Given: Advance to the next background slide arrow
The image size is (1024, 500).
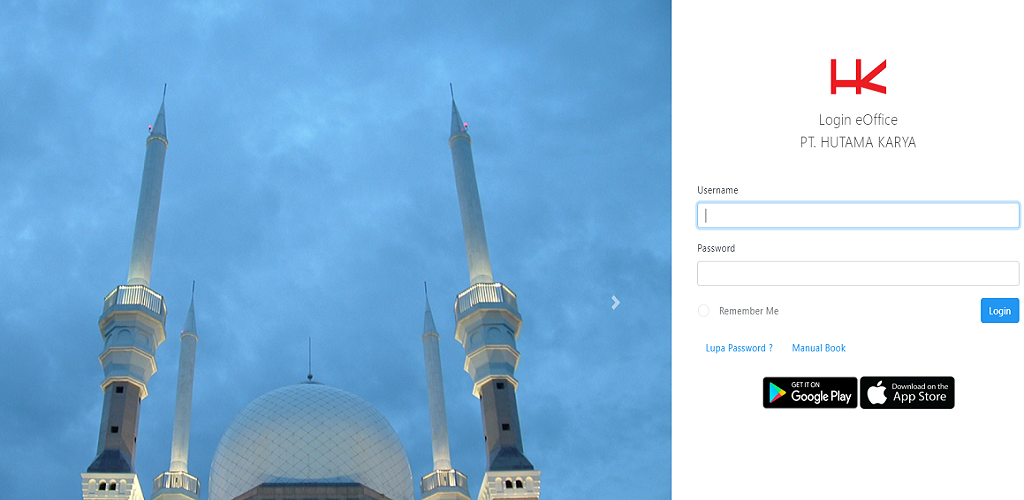Looking at the screenshot, I should click(616, 302).
